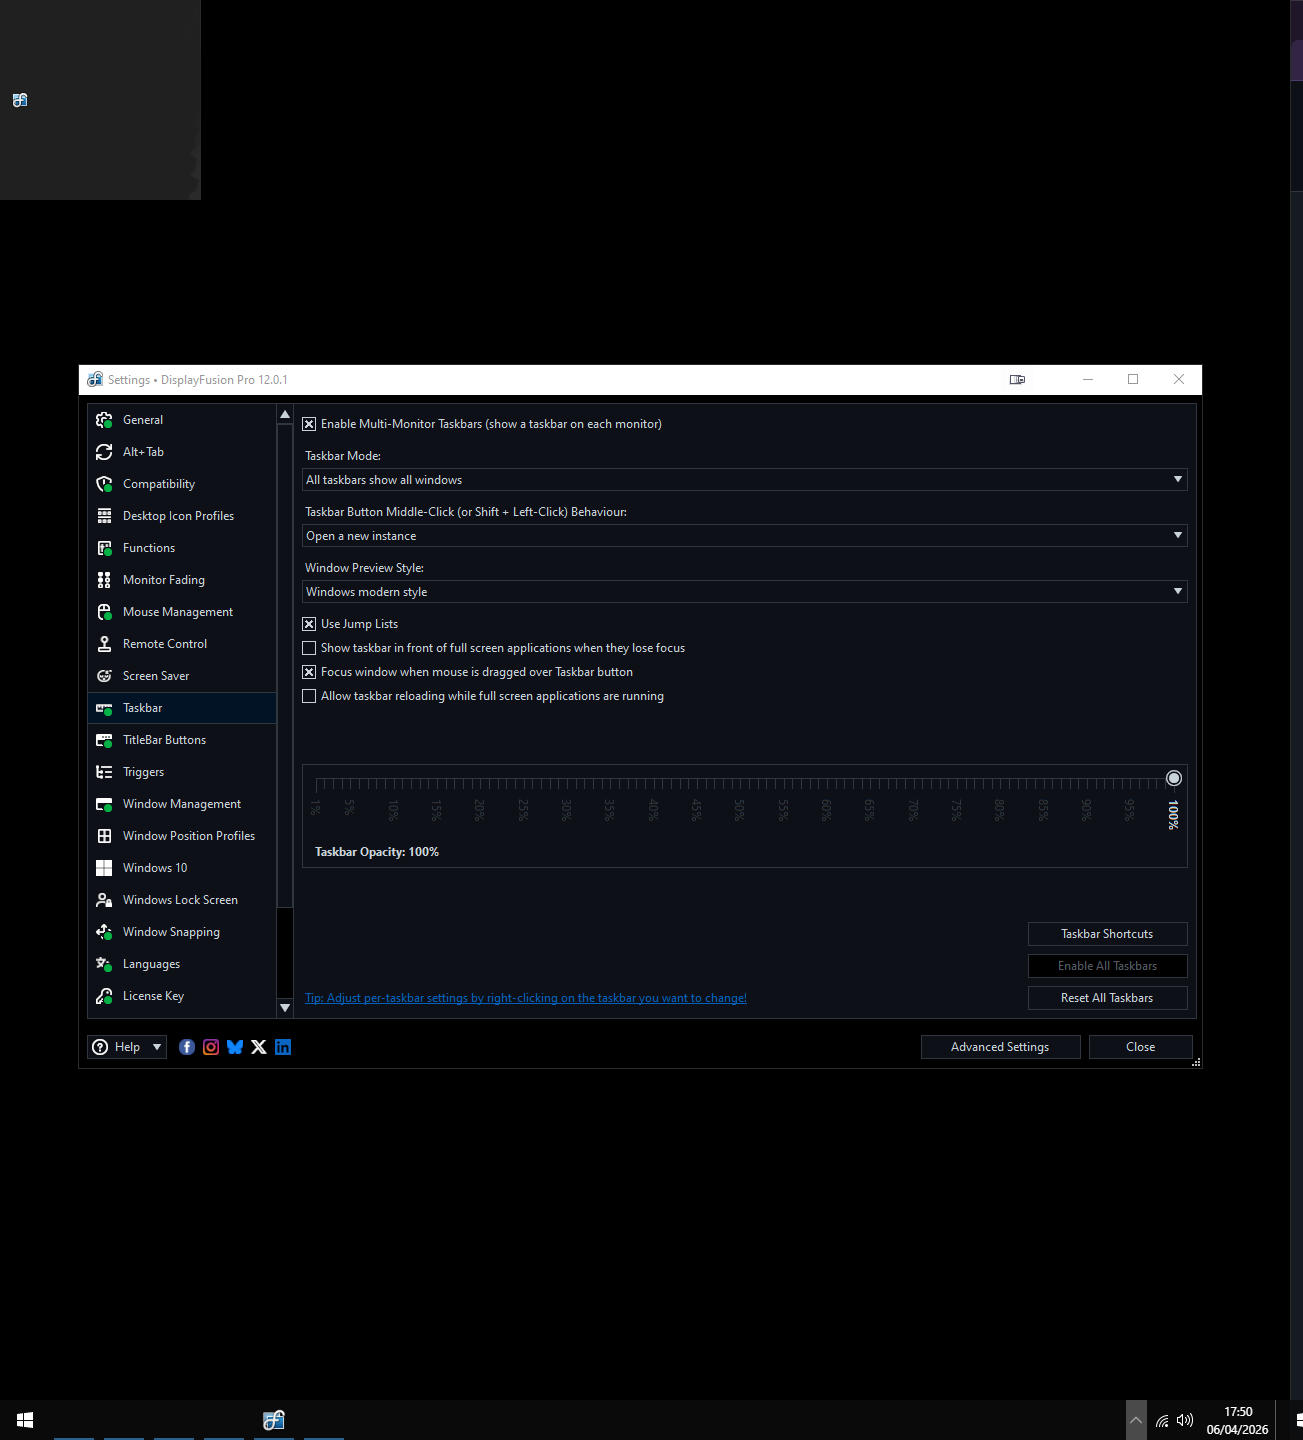1303x1440 pixels.
Task: Click the Taskbar Opacity slider handle
Action: pyautogui.click(x=1174, y=778)
